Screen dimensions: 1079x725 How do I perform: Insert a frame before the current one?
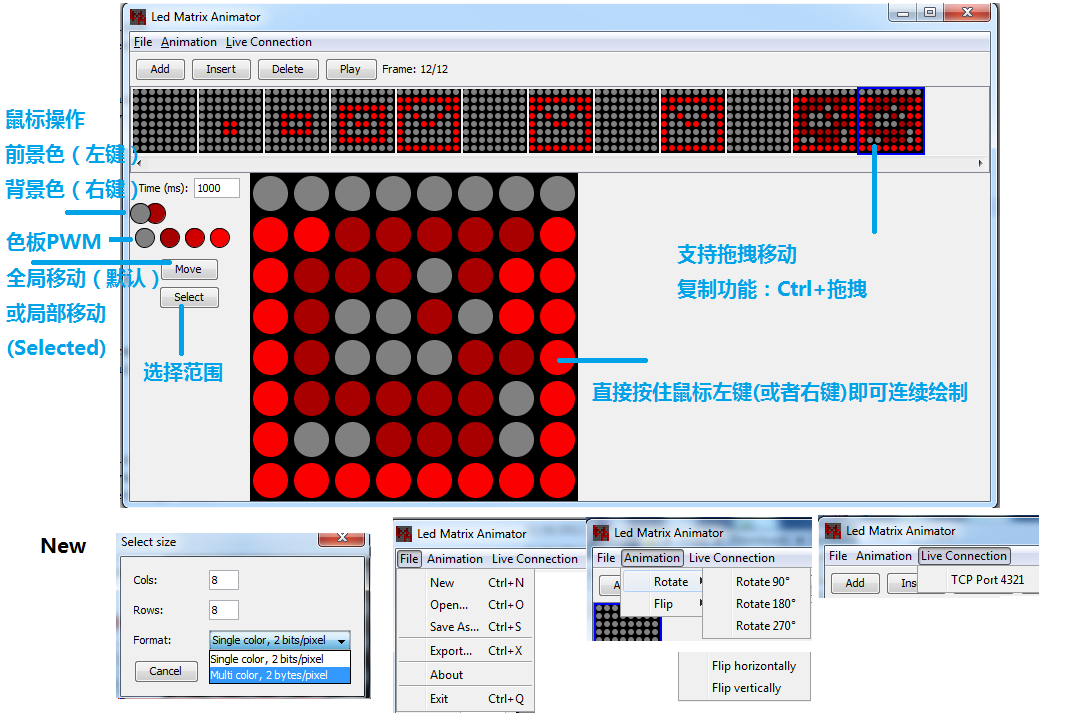tap(221, 69)
